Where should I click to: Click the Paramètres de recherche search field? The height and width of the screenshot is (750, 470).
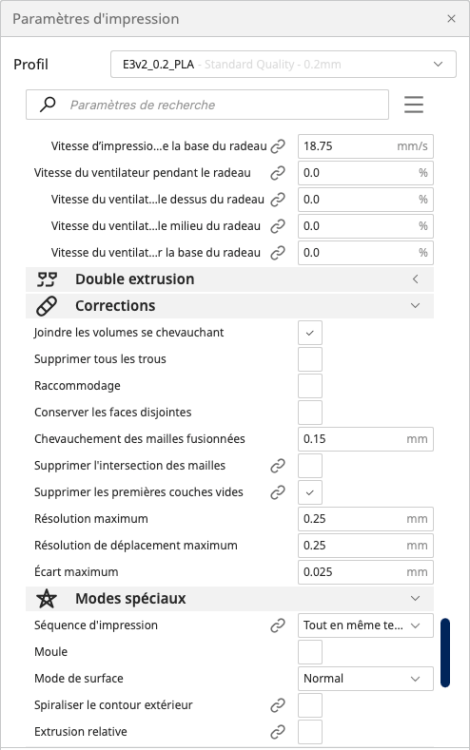tap(207, 104)
